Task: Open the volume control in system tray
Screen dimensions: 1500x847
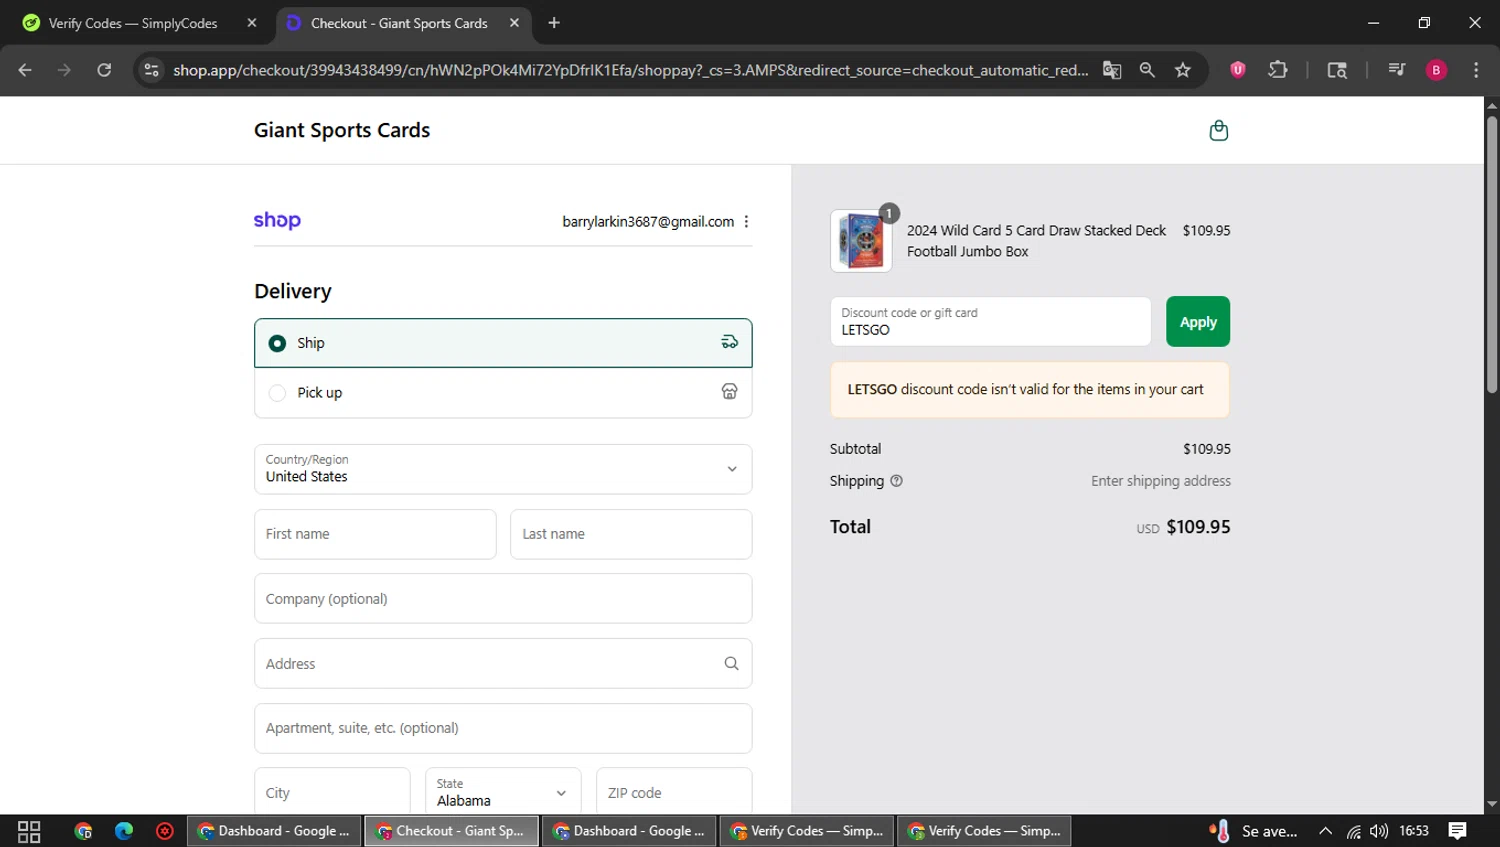Action: (x=1379, y=831)
